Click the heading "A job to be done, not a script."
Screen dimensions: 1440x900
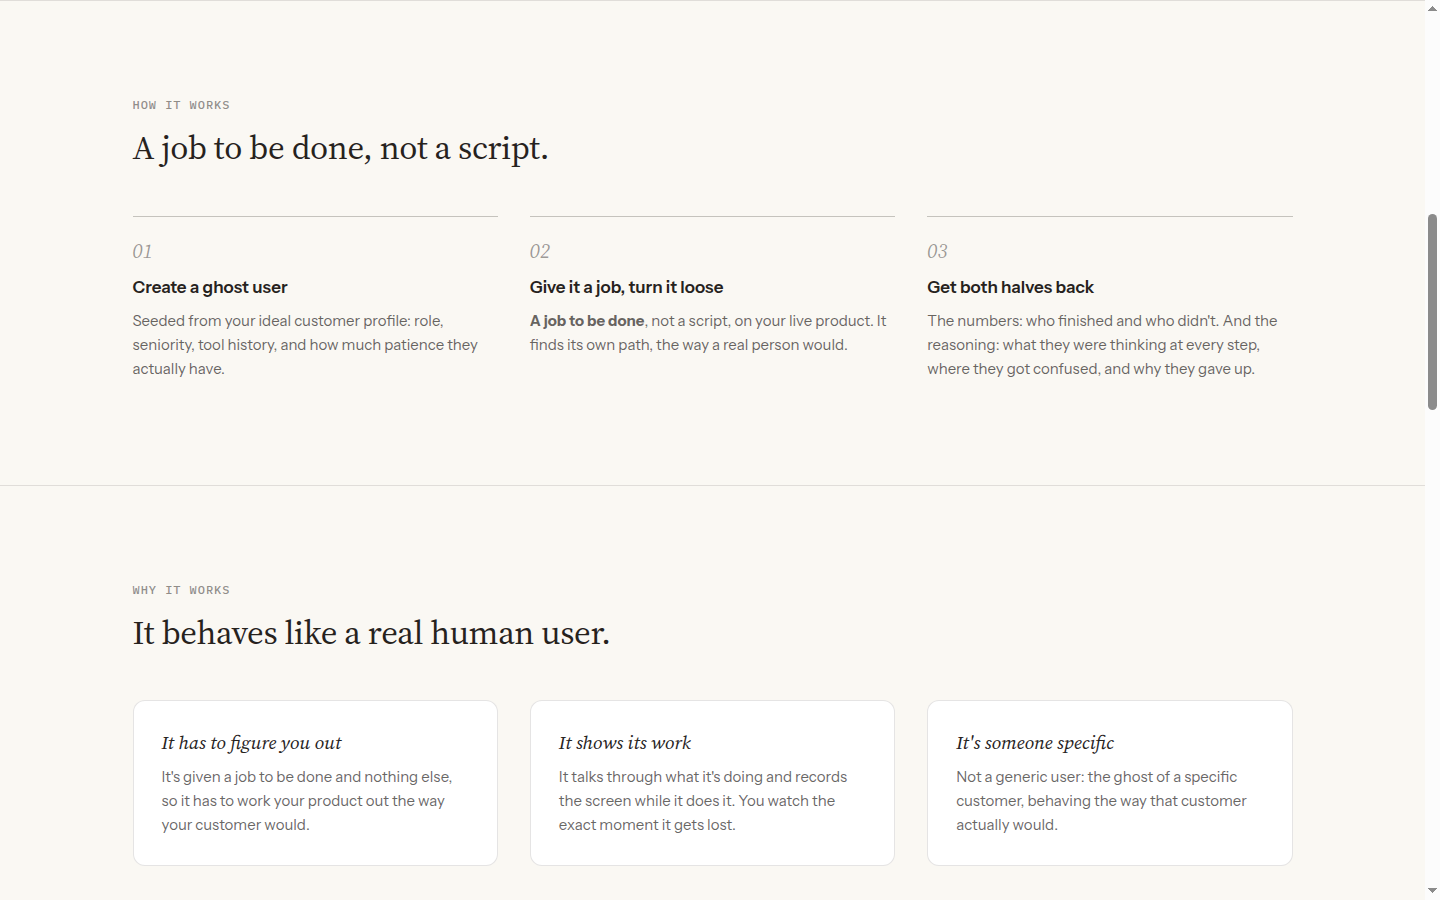coord(340,149)
